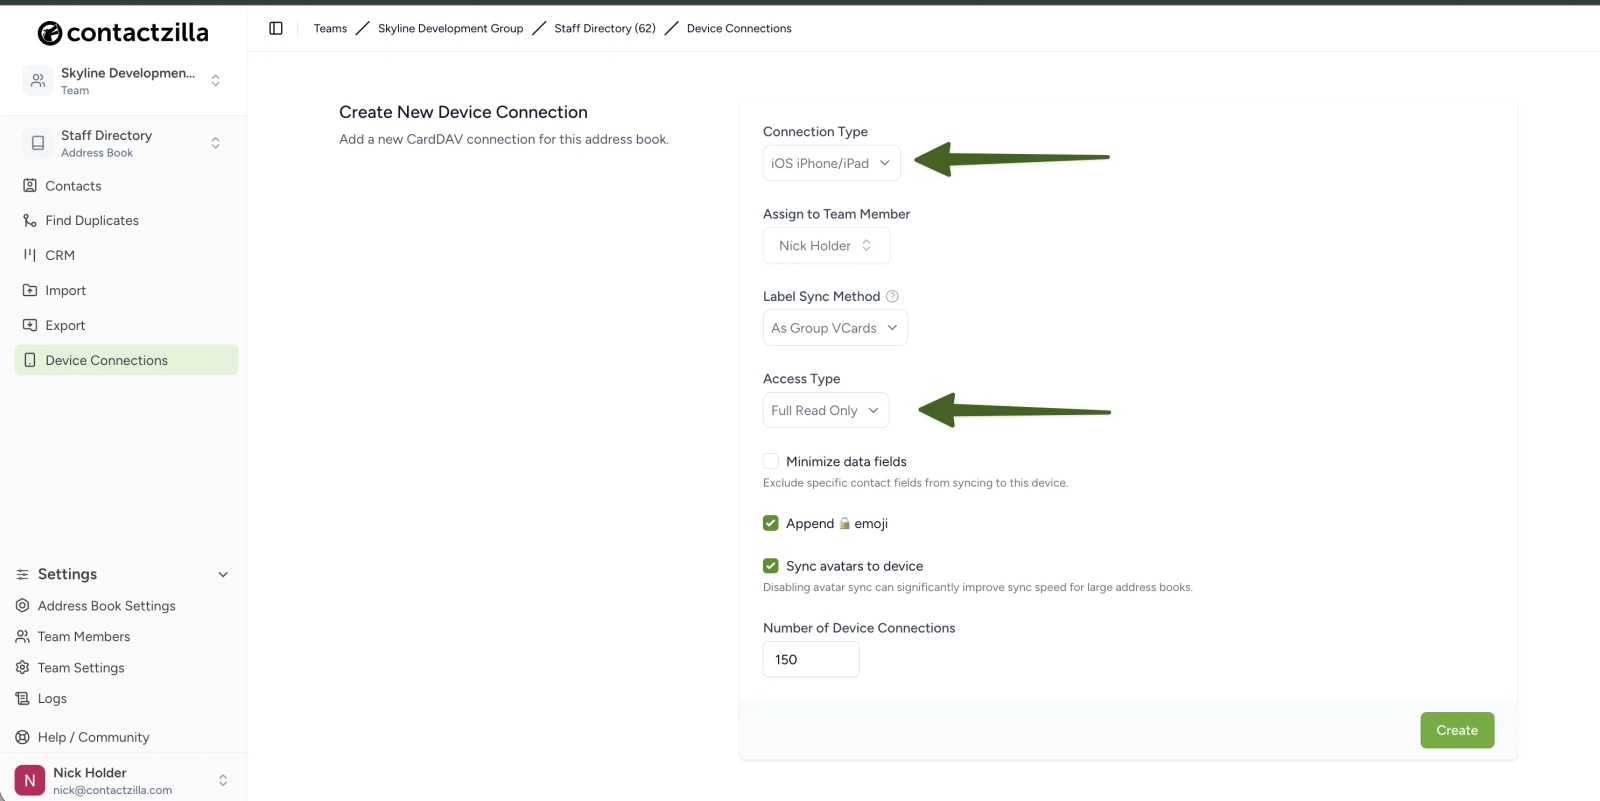Screen dimensions: 1600x801
Task: Click the Device Connections breadcrumb
Action: click(x=739, y=28)
